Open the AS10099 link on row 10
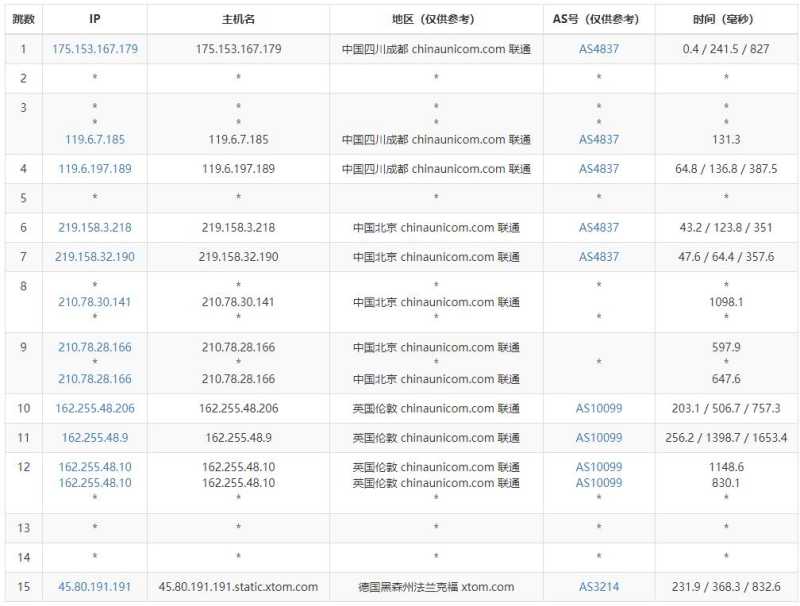Screen dimensions: 800x606 click(x=598, y=408)
